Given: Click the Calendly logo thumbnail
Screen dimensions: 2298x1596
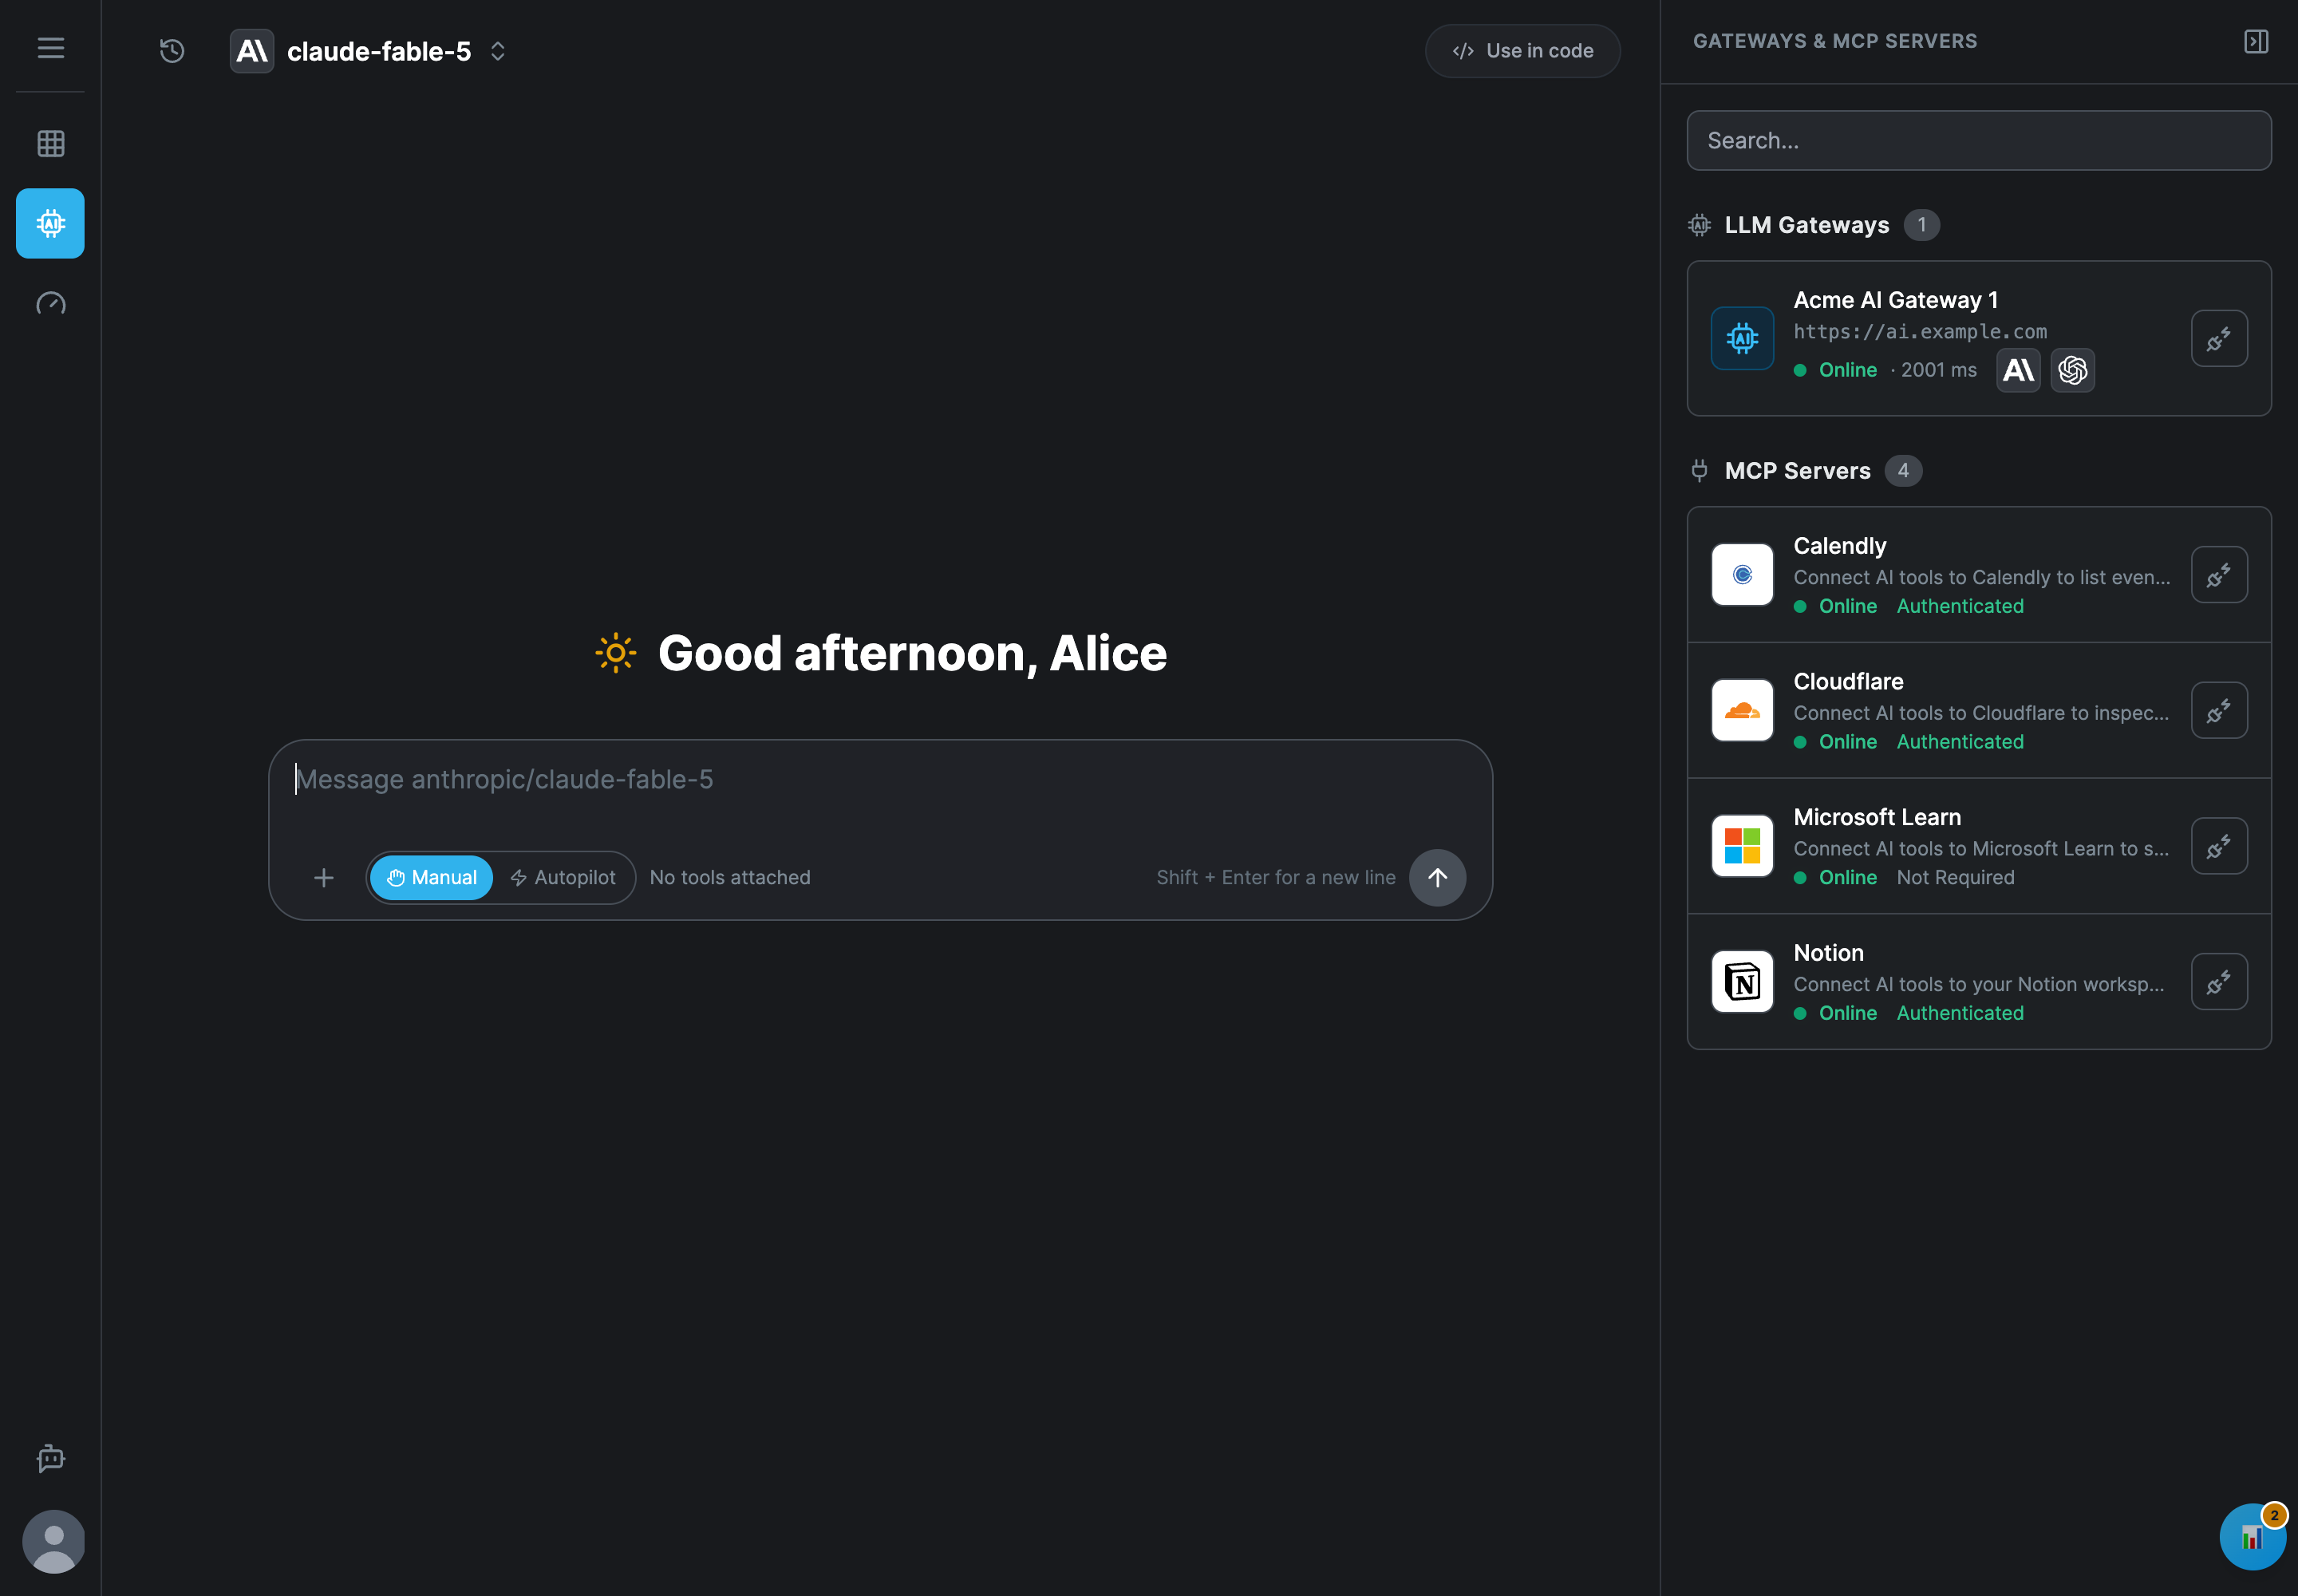Looking at the screenshot, I should click(1741, 575).
